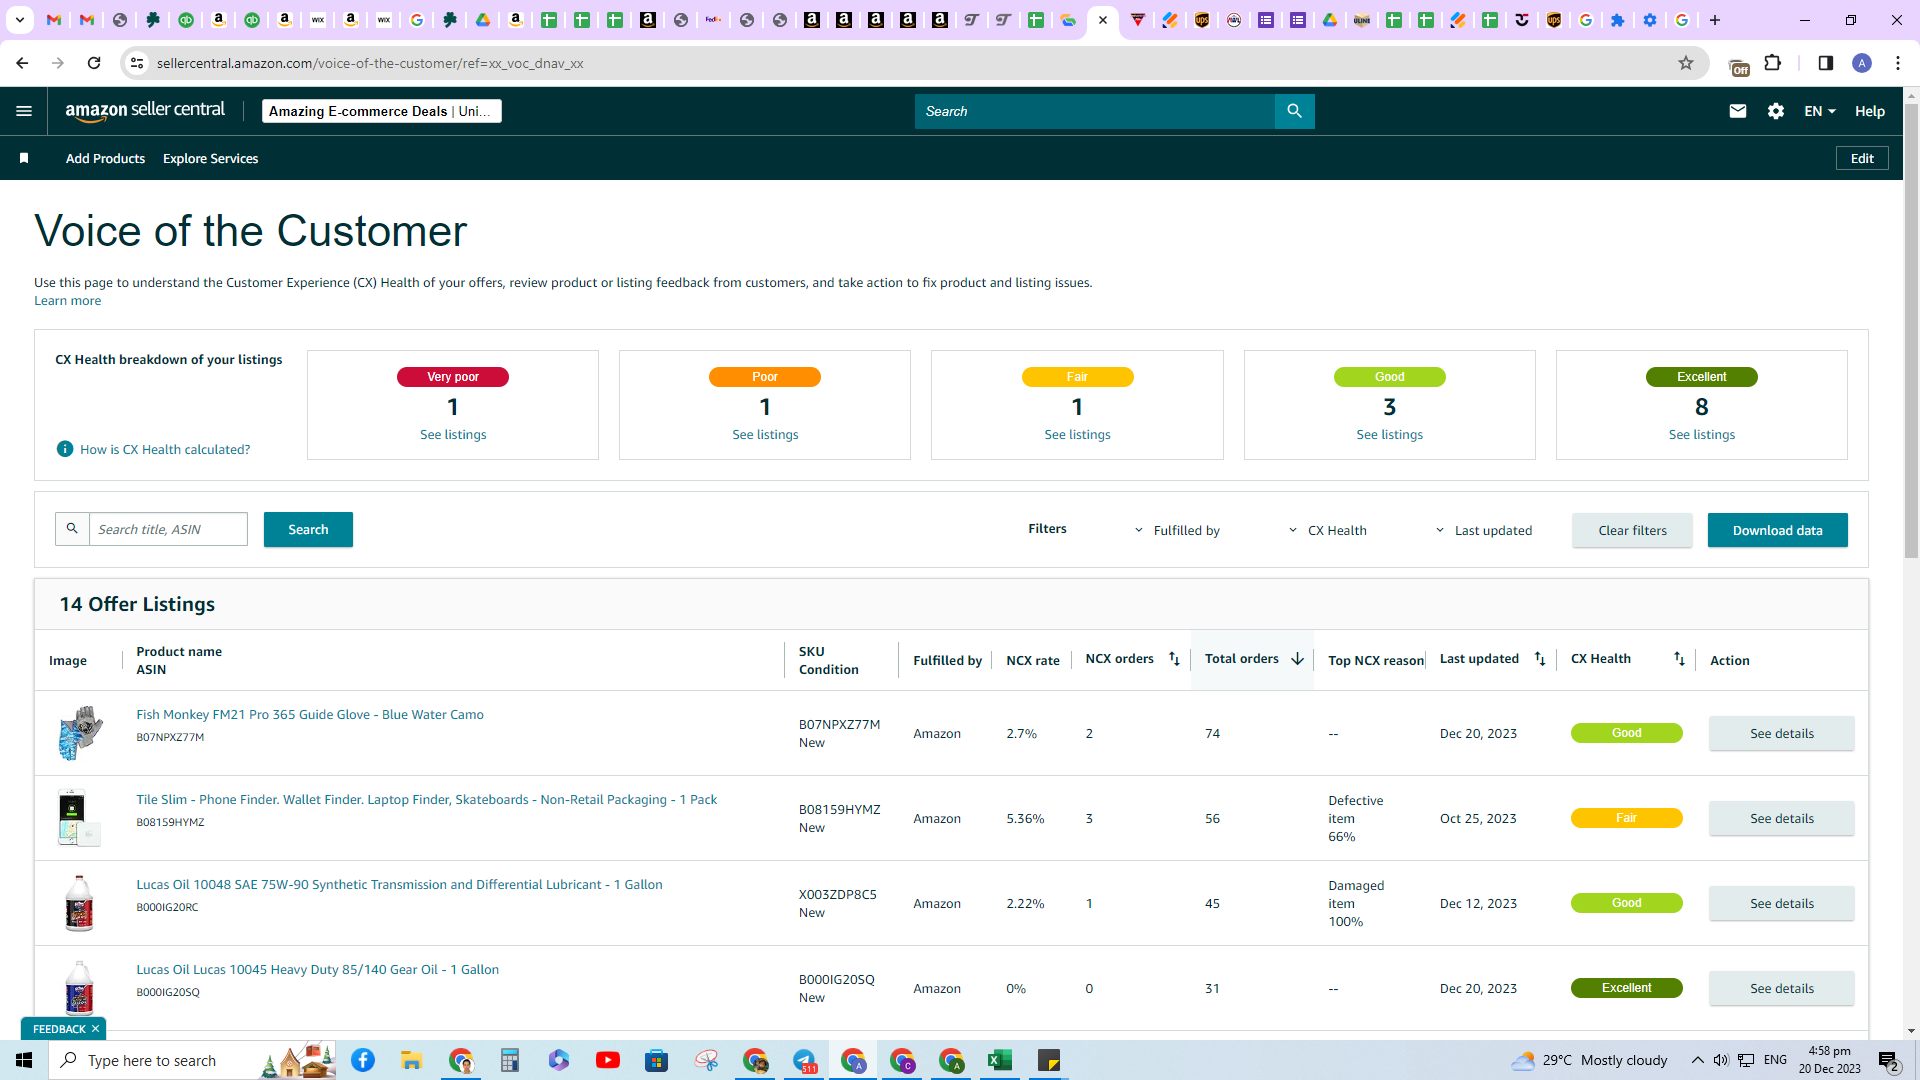Open How is CX Health calculated link
The width and height of the screenshot is (1920, 1080).
pyautogui.click(x=165, y=449)
